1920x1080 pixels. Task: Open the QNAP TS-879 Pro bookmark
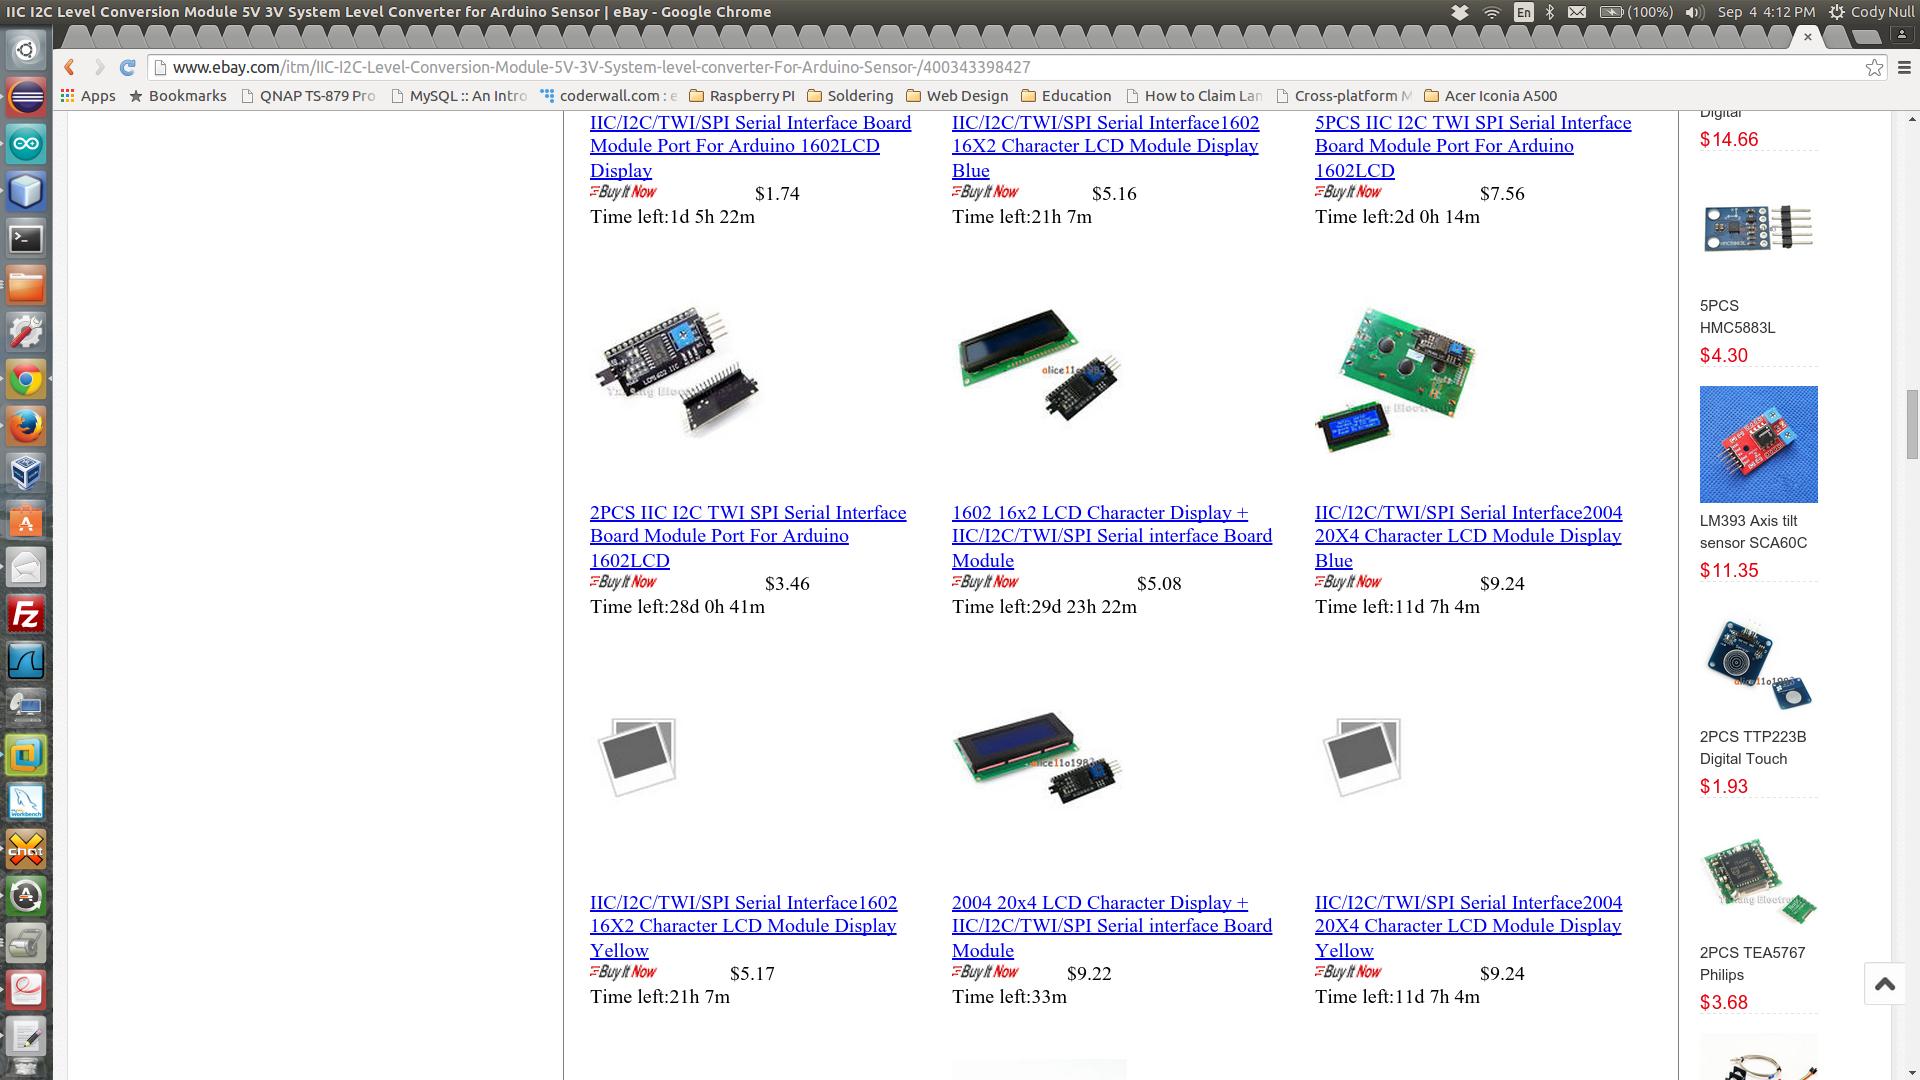(308, 96)
